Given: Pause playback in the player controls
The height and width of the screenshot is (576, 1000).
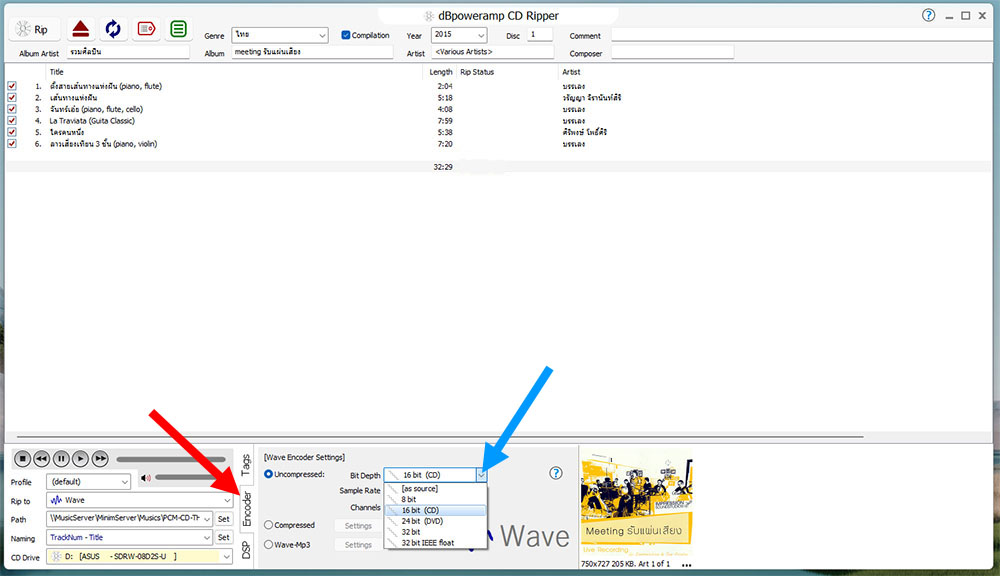Looking at the screenshot, I should [61, 458].
